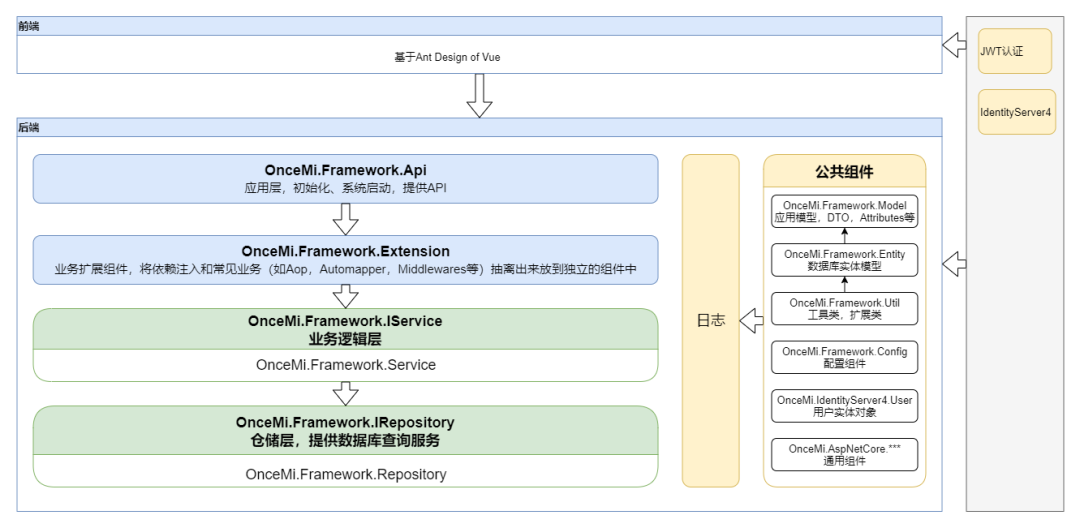
Task: Click the large down arrow between 前端 and 后端
Action: tap(480, 95)
